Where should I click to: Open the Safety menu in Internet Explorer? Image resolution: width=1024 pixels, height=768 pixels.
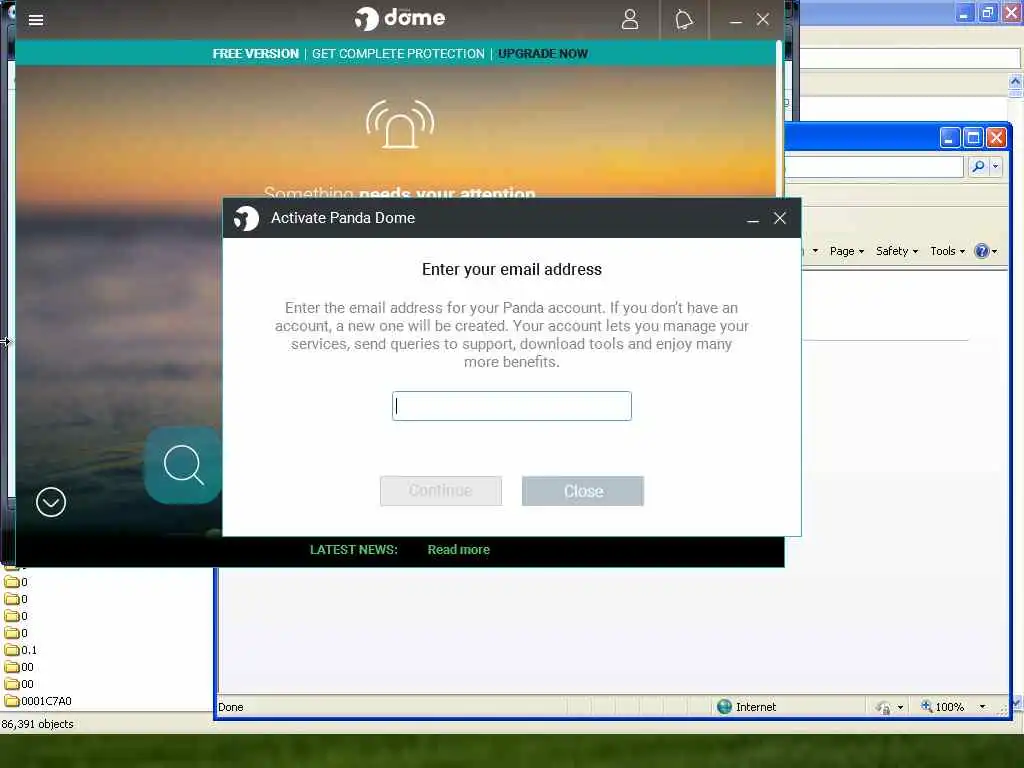[897, 251]
